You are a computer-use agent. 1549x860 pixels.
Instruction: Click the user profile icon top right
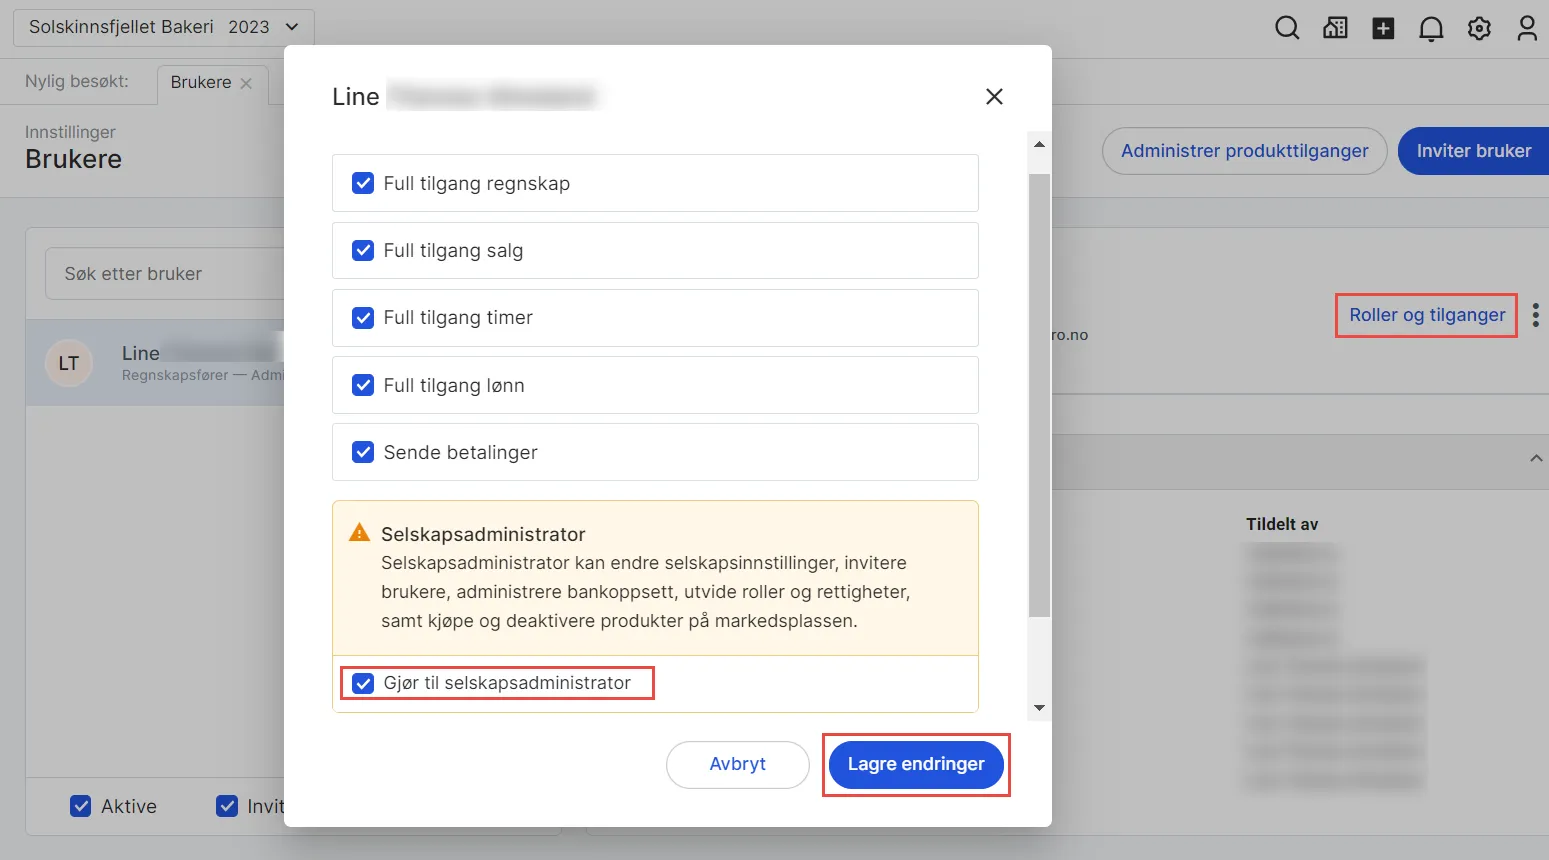pyautogui.click(x=1527, y=28)
